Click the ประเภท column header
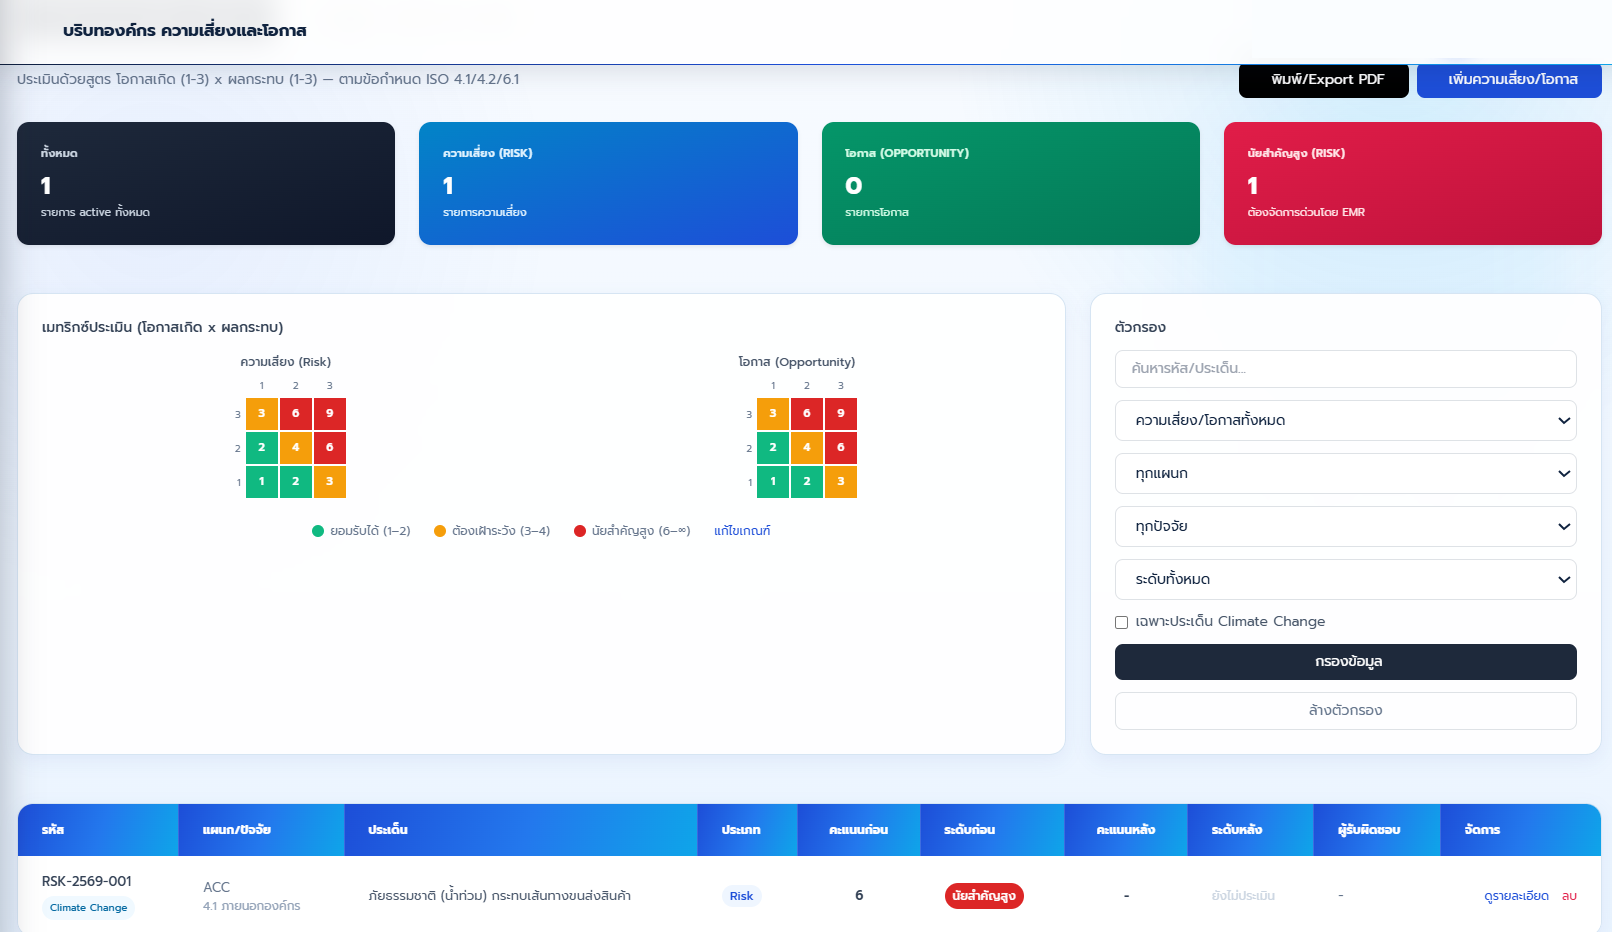 coord(748,830)
